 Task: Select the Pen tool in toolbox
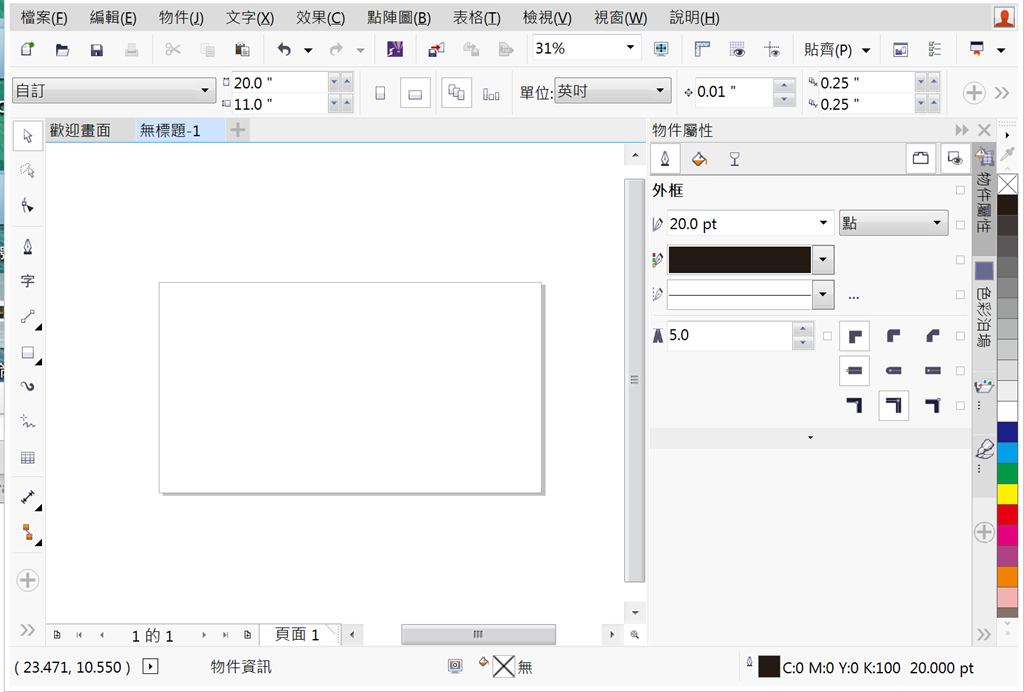coord(28,246)
